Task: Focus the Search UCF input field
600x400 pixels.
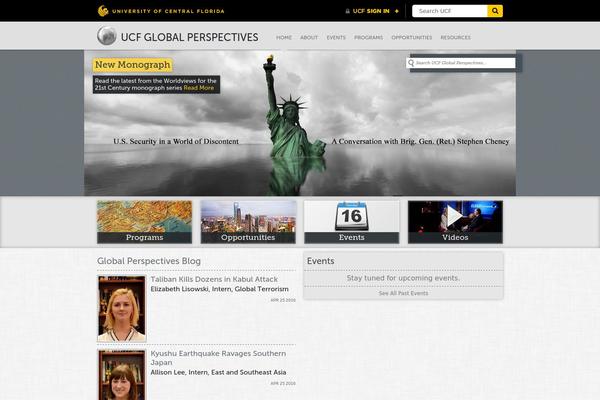Action: (x=450, y=11)
